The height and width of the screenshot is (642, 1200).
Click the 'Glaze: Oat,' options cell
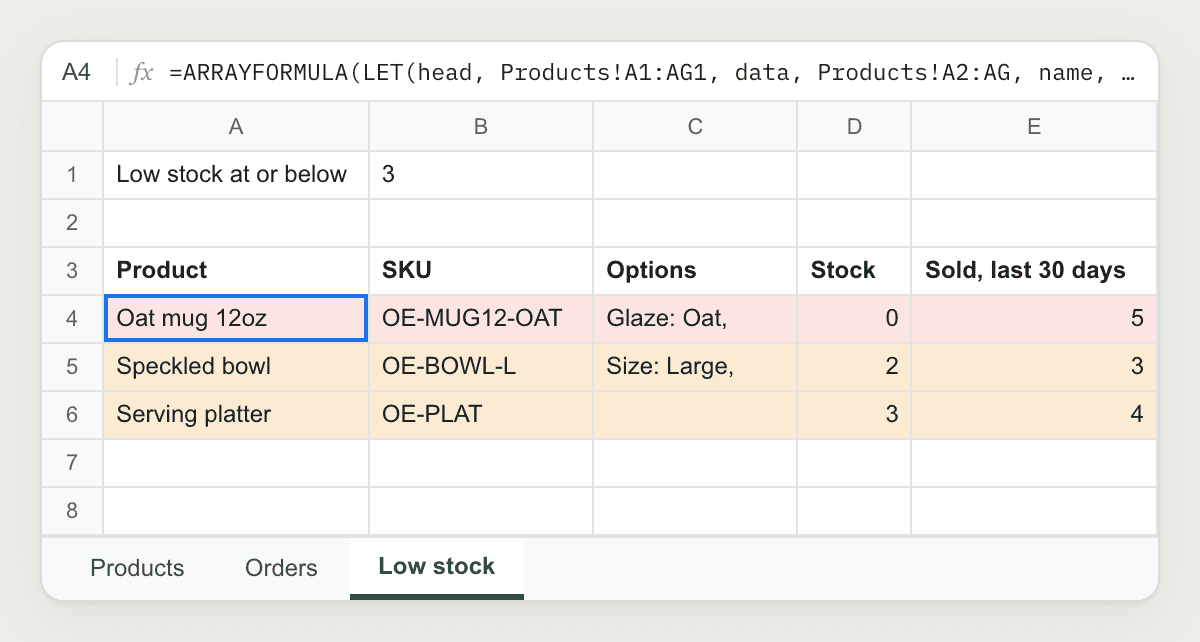[695, 319]
